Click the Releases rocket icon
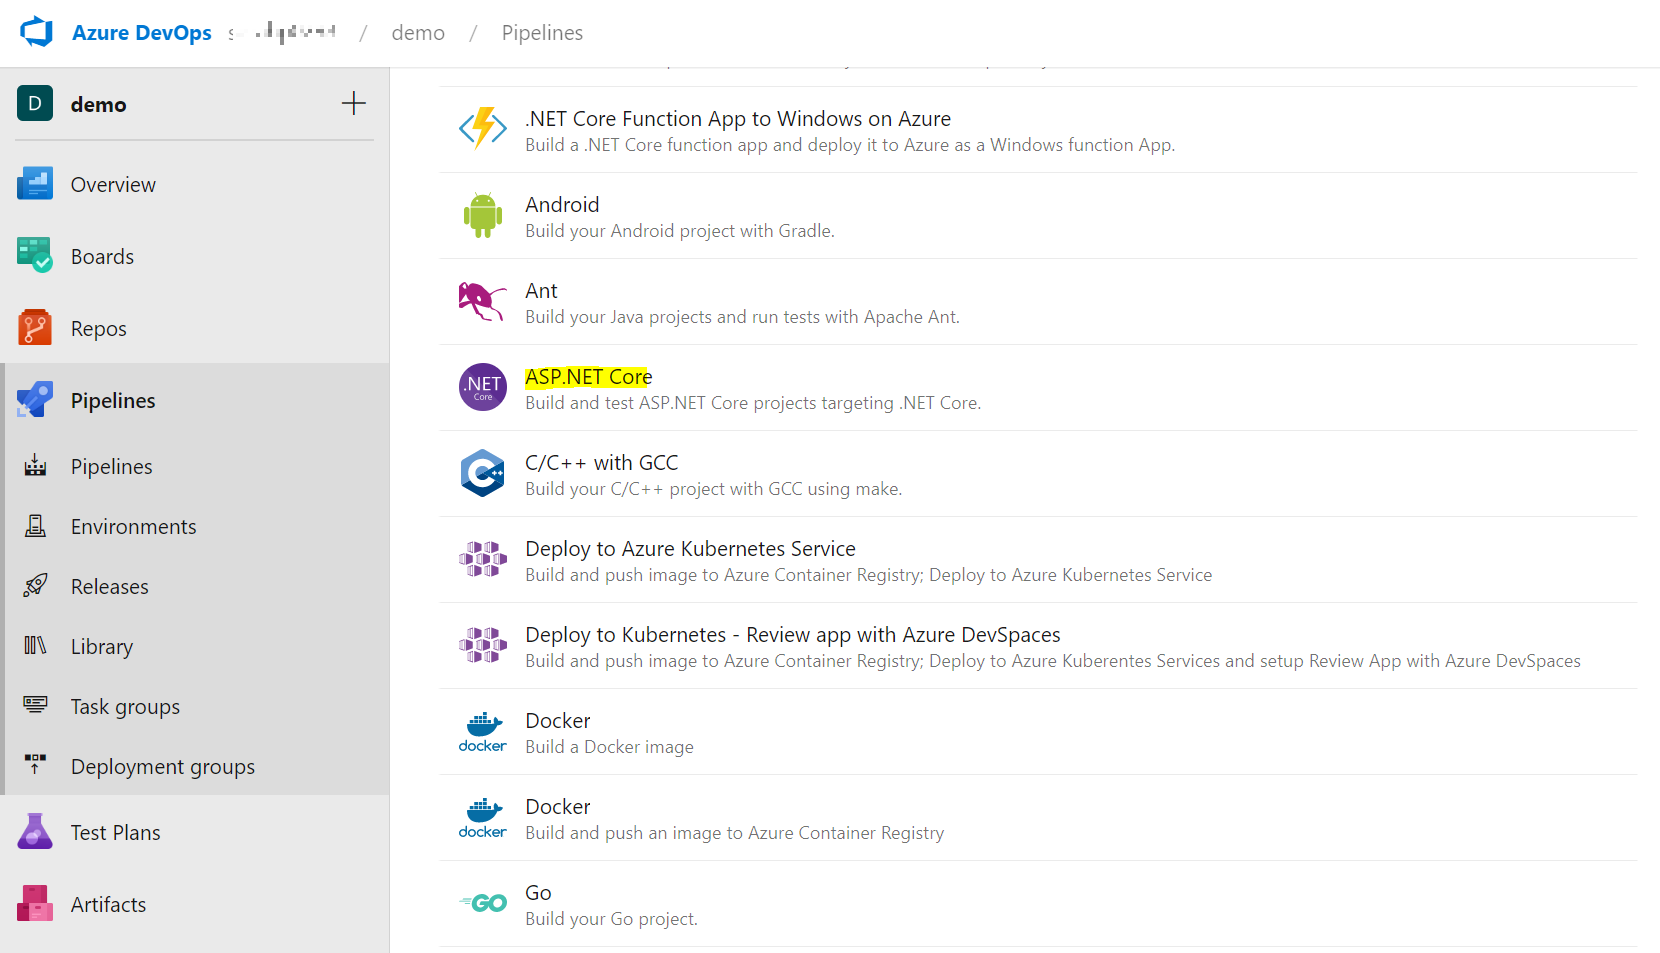 point(35,586)
